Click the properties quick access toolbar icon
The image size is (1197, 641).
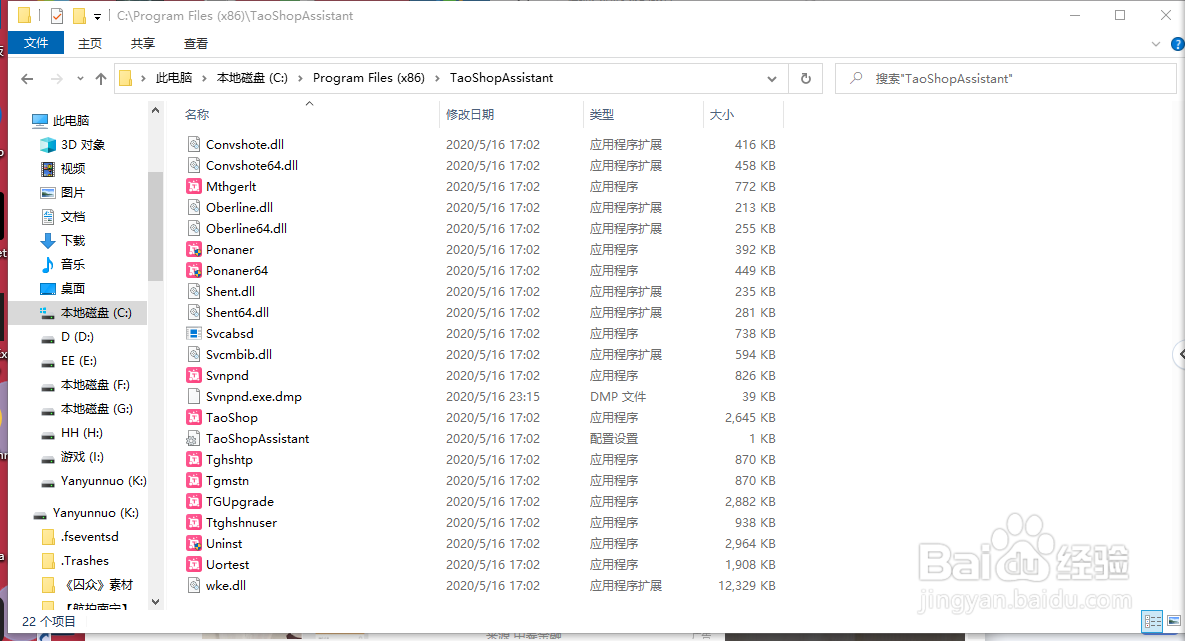coord(56,15)
